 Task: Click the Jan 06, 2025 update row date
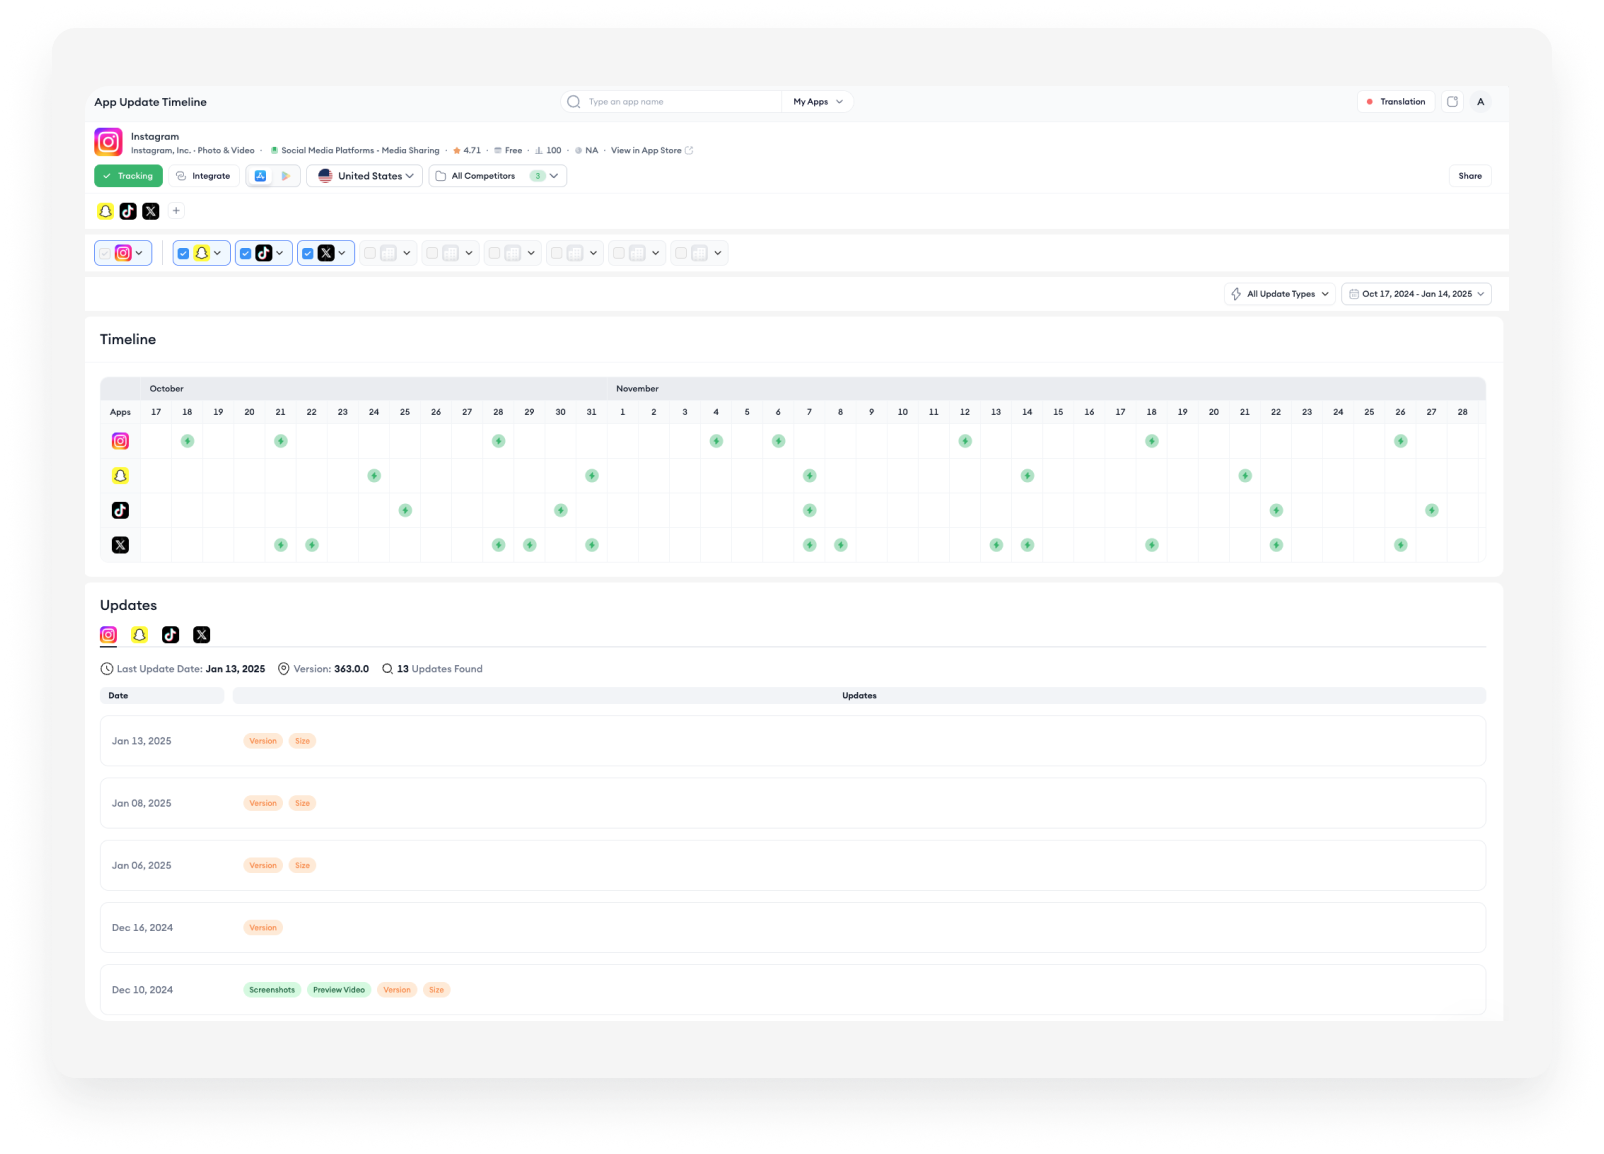(142, 866)
